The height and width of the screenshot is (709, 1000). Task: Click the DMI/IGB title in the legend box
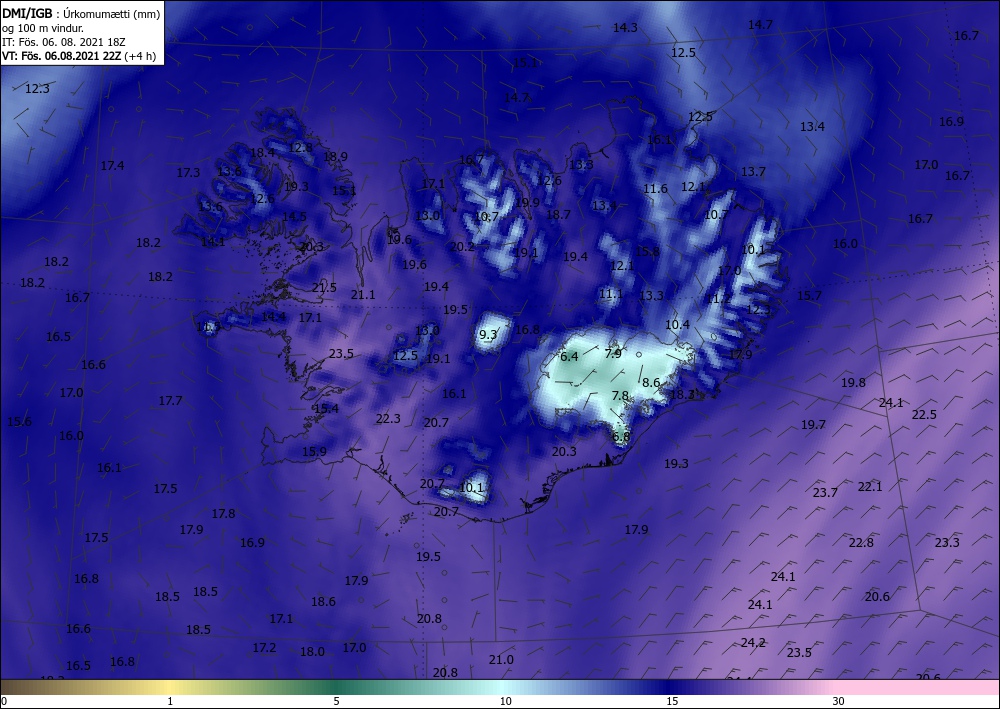coord(27,13)
